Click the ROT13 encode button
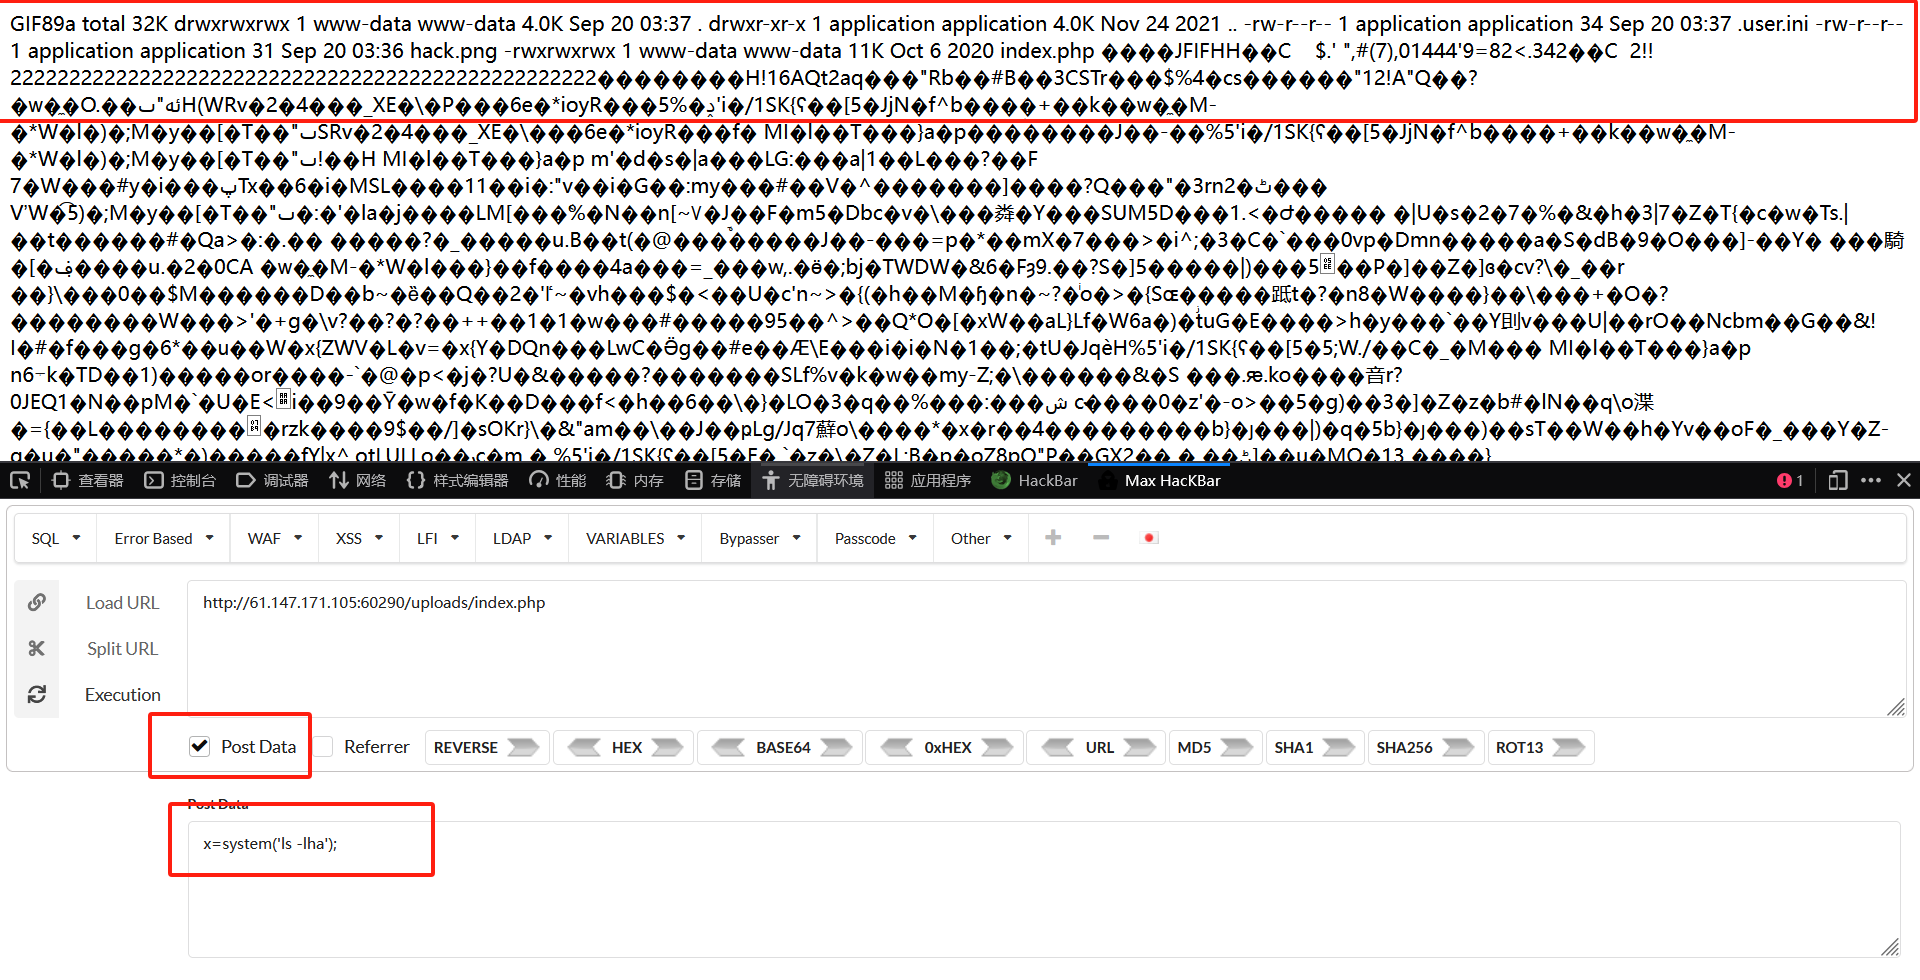The width and height of the screenshot is (1920, 980). 1540,747
